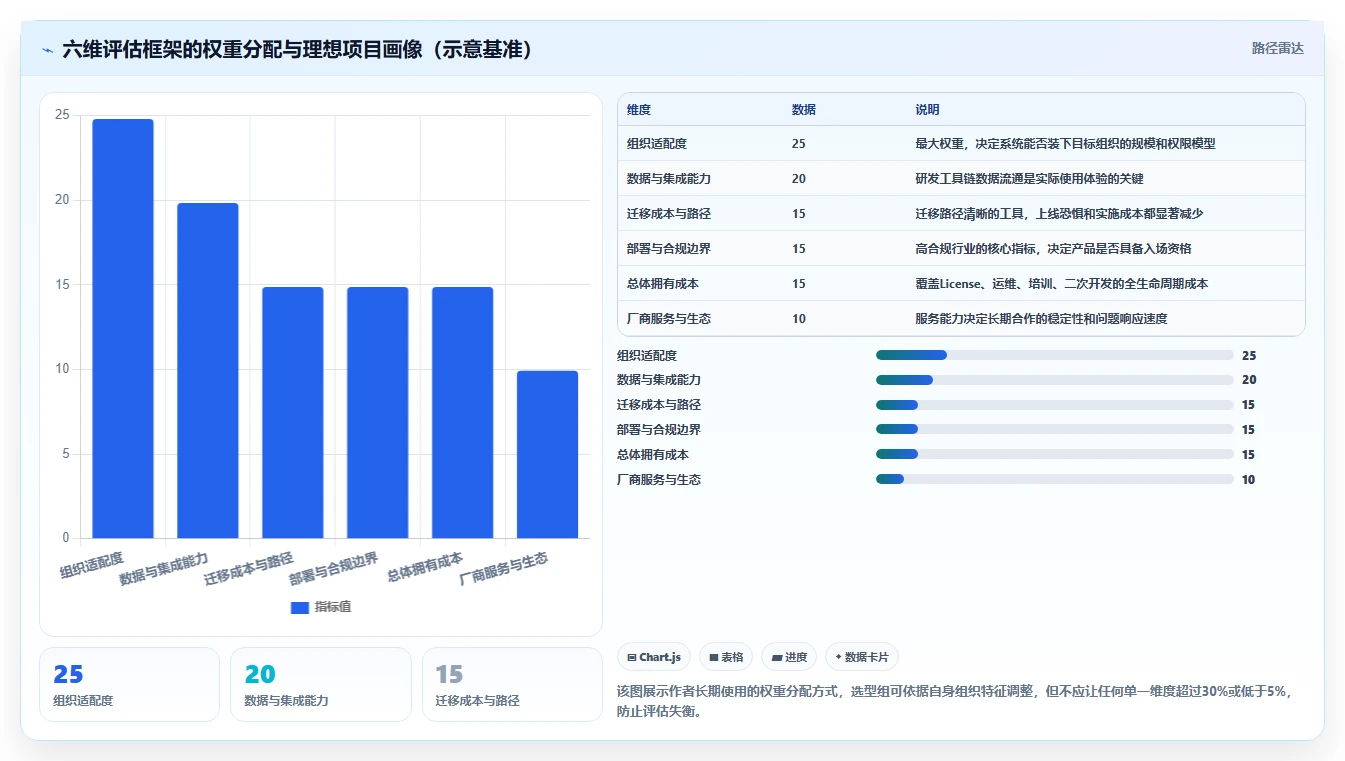Click the 厂商服务与生态 bar in chart
The width and height of the screenshot is (1345, 761).
(547, 454)
